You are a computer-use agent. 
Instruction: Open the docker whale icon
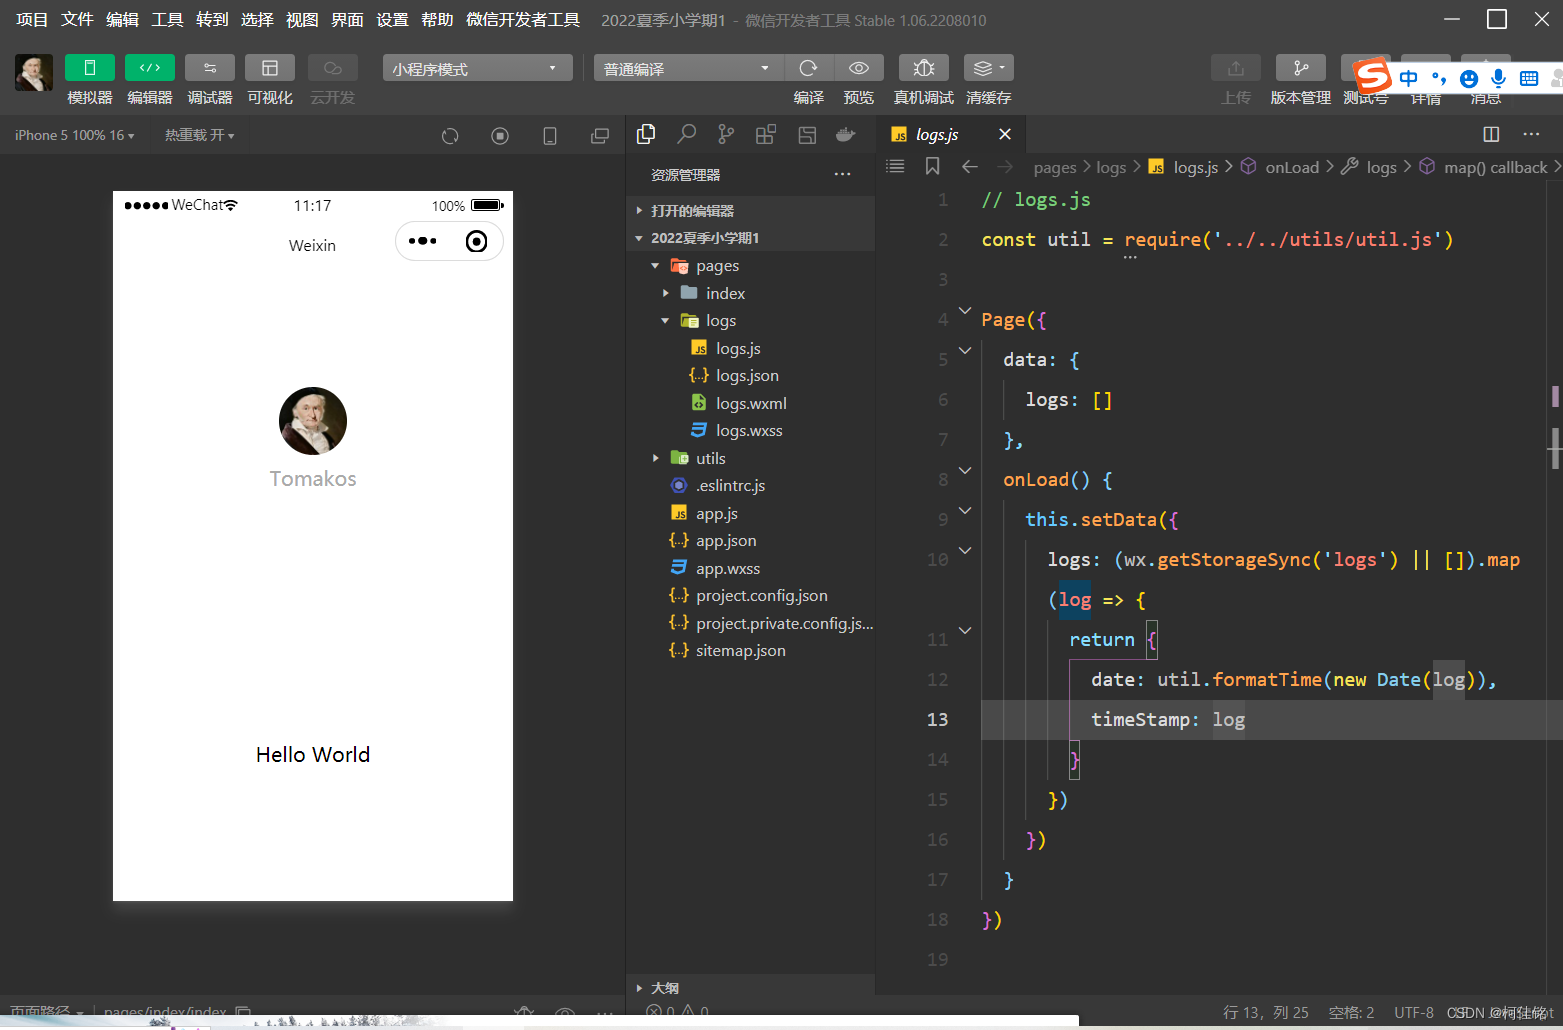[846, 134]
